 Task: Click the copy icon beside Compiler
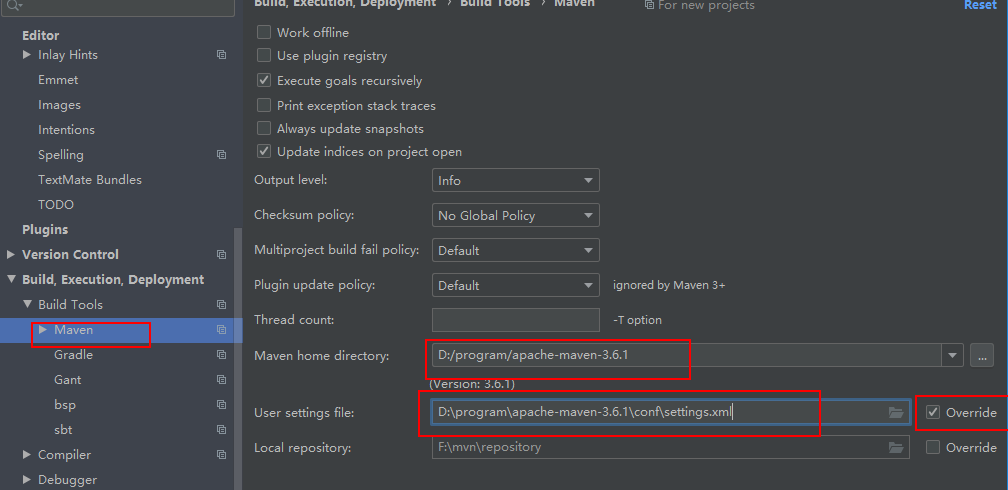(221, 455)
